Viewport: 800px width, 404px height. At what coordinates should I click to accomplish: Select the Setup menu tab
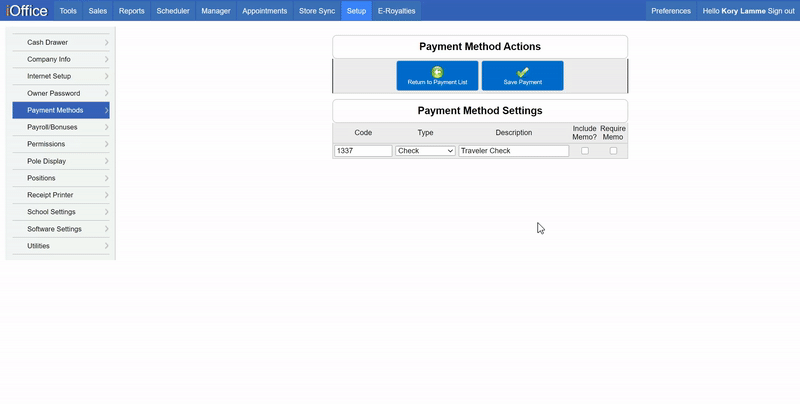click(x=356, y=11)
